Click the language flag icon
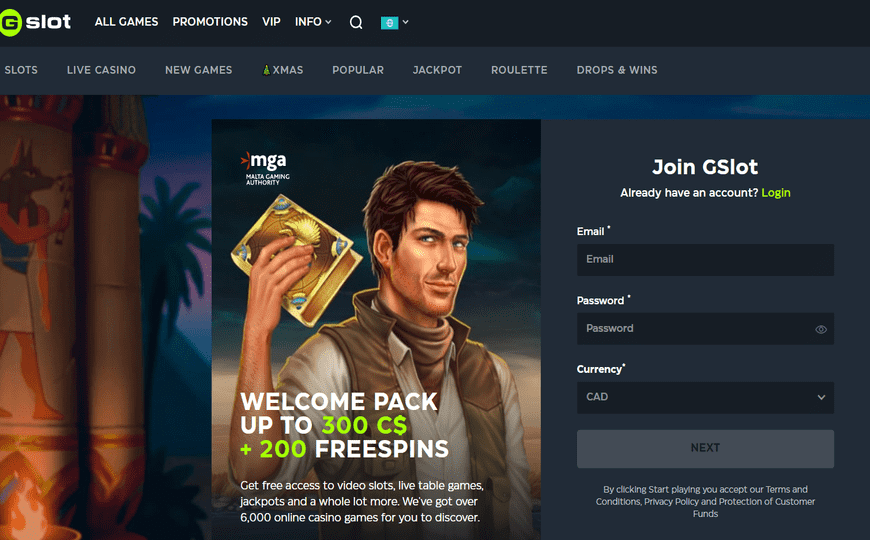The width and height of the screenshot is (870, 540). [390, 23]
